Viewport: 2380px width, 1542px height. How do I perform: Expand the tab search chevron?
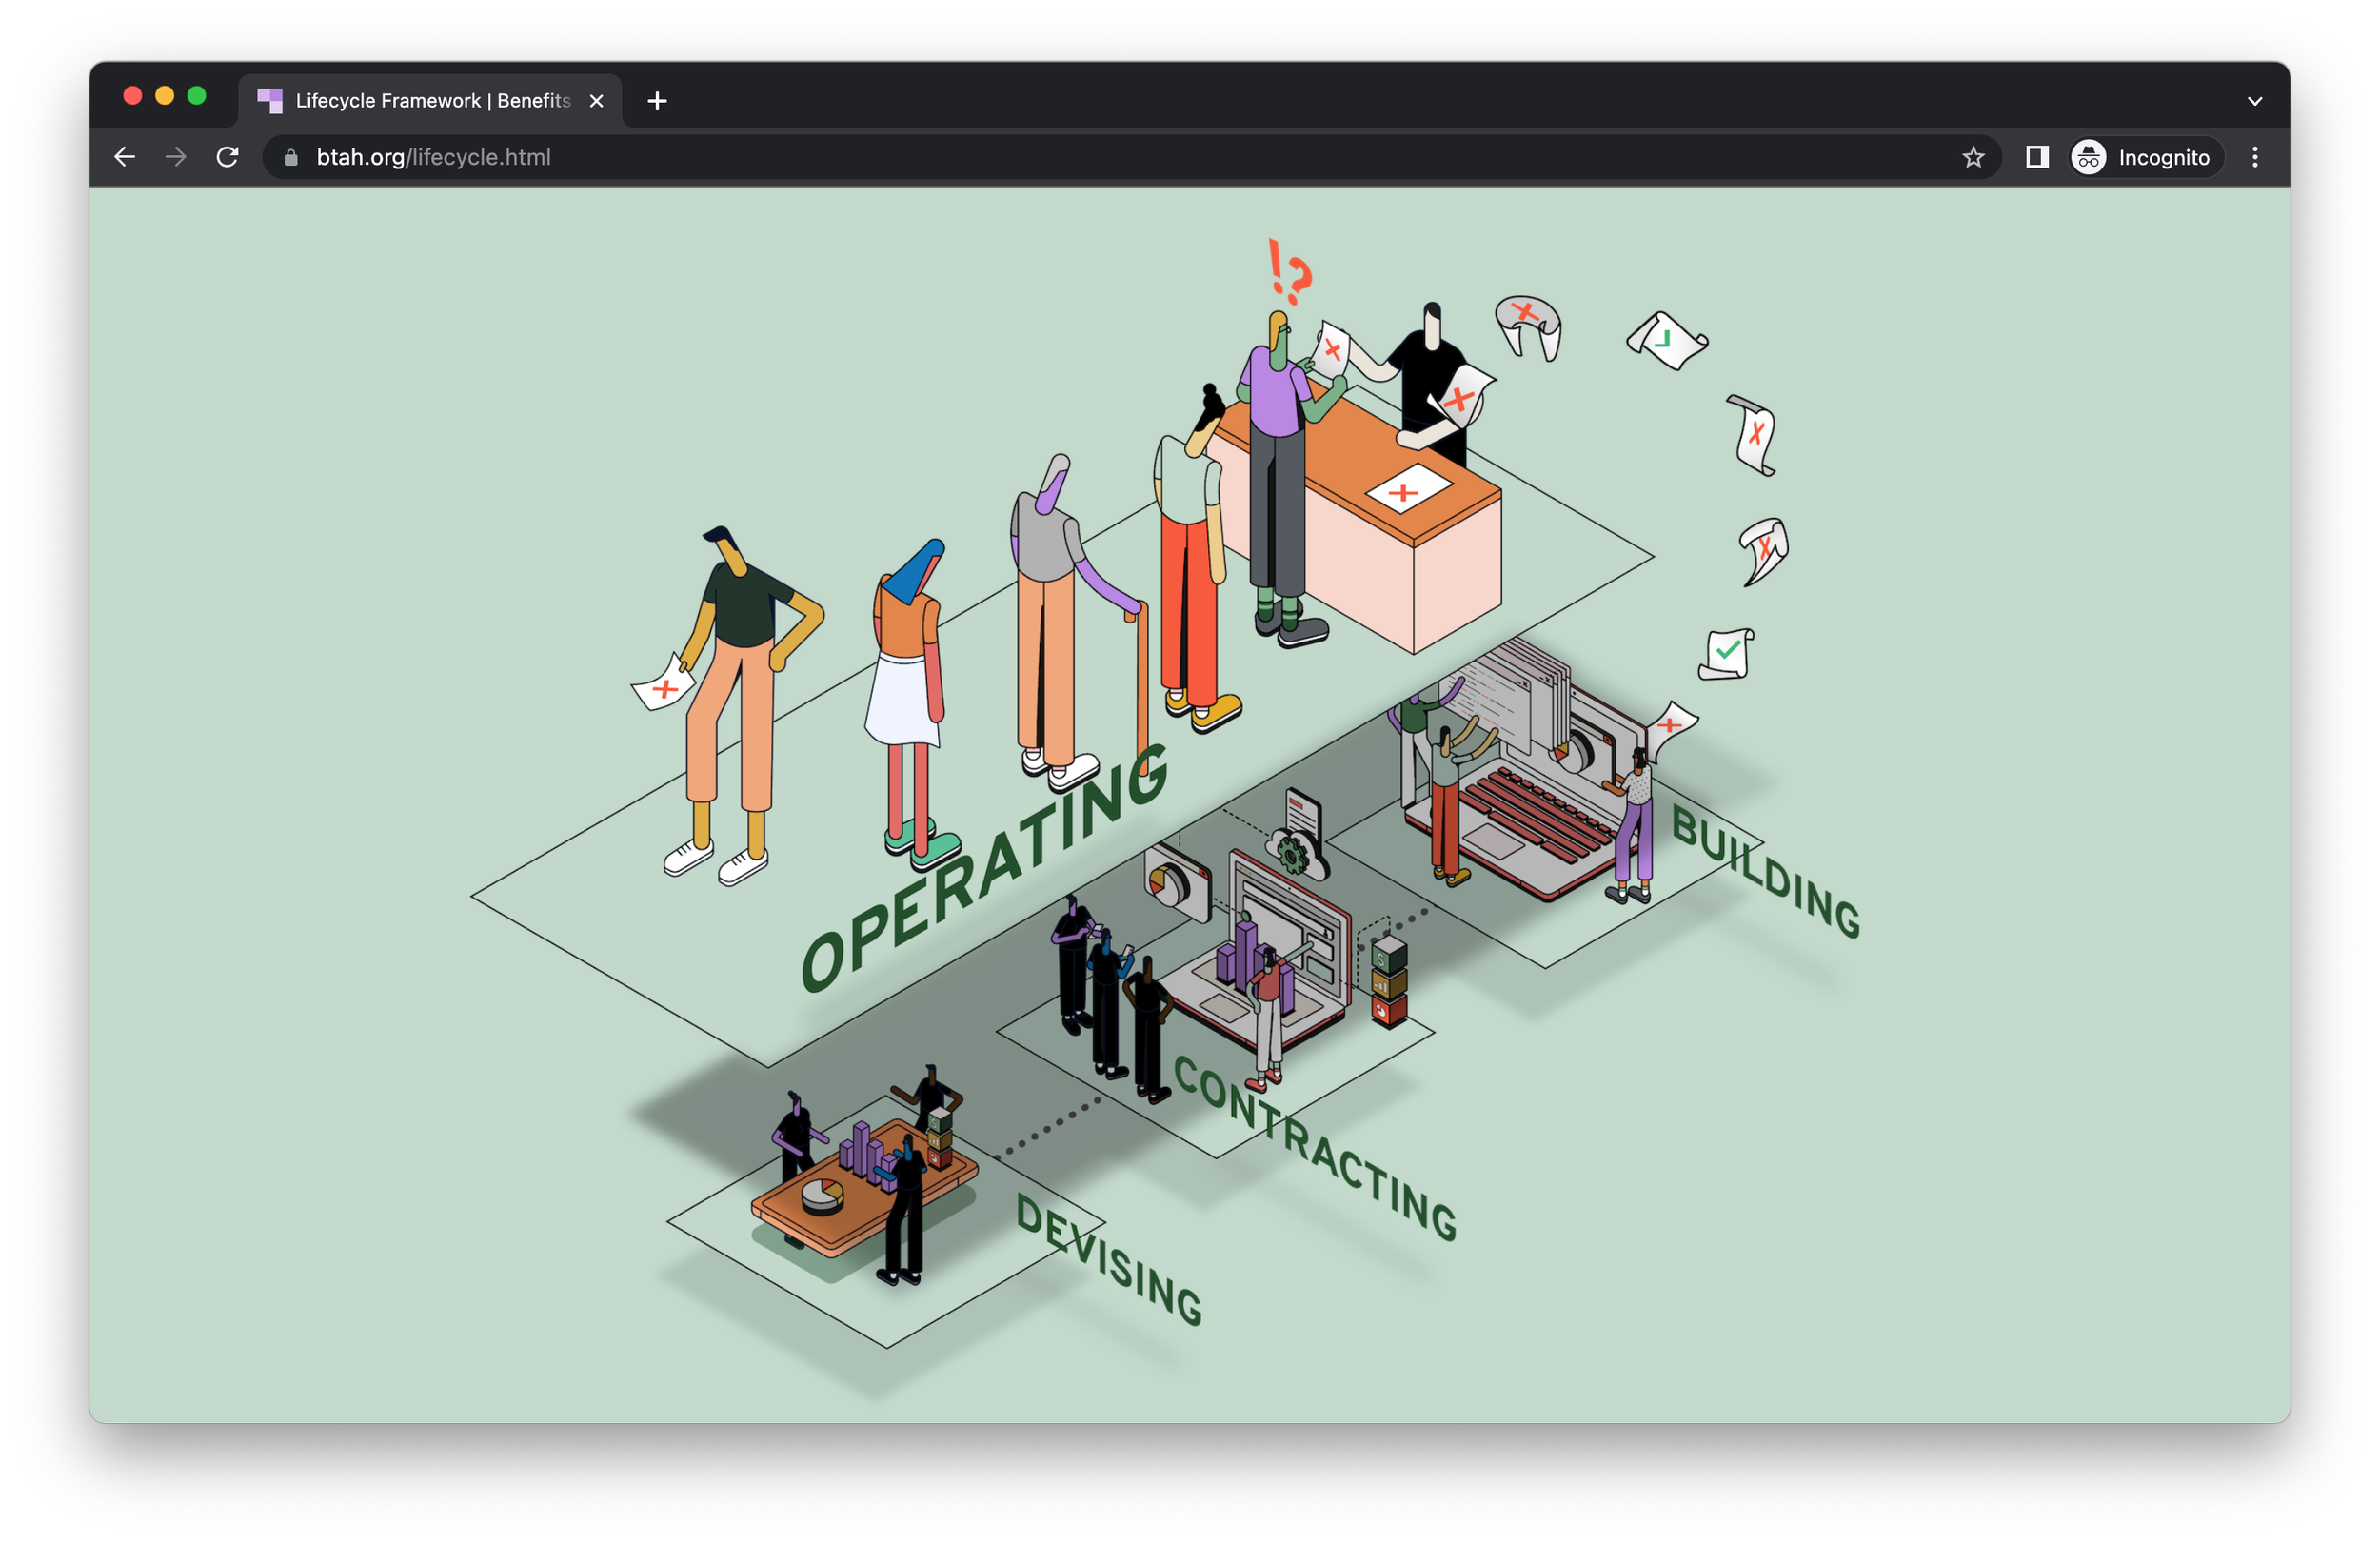click(2254, 101)
